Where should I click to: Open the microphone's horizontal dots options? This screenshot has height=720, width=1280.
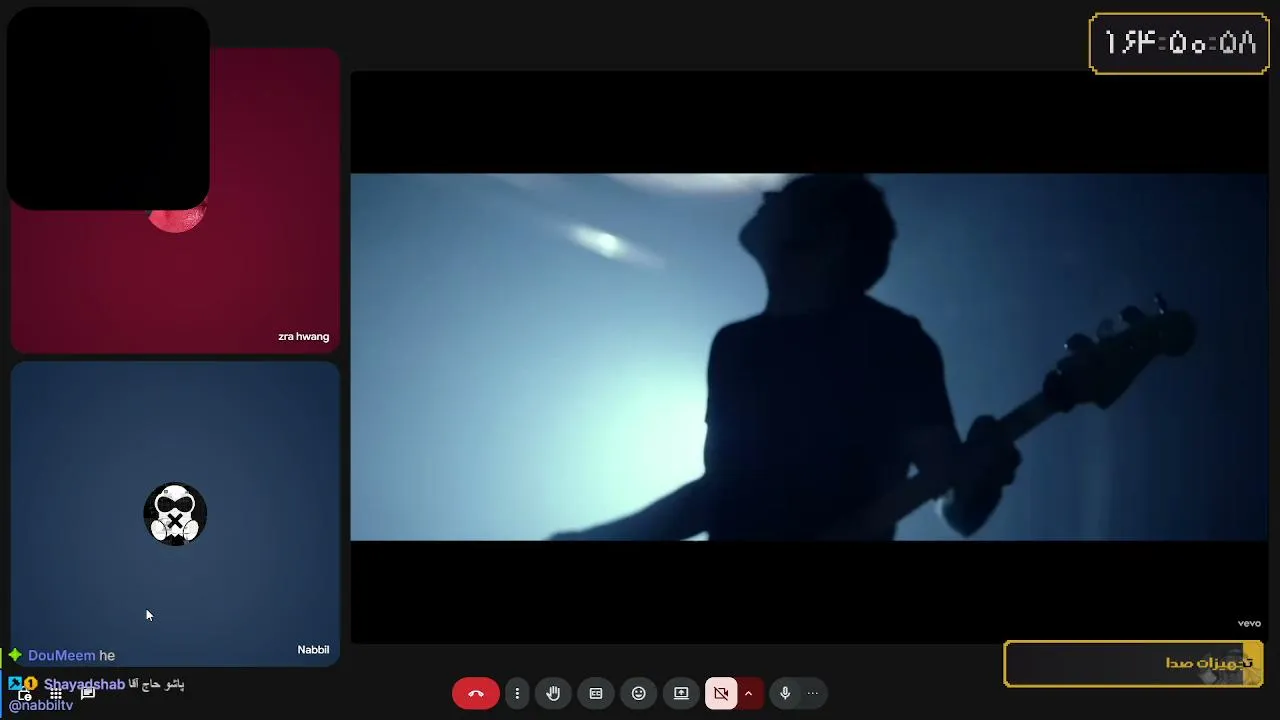813,693
